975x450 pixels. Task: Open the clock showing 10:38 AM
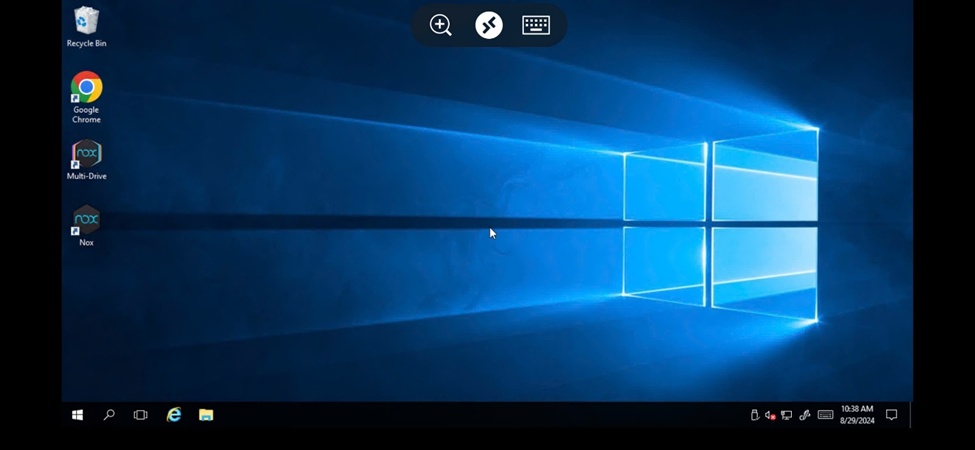(x=857, y=415)
